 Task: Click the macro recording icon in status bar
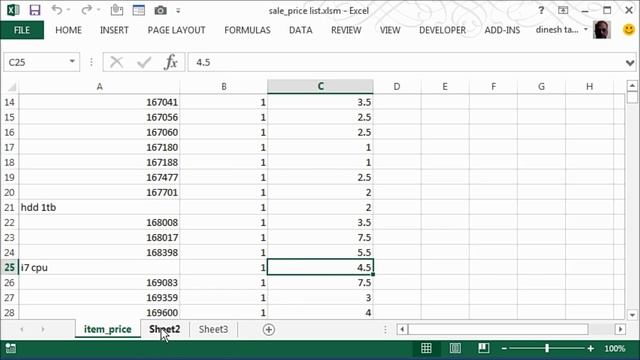coord(11,348)
